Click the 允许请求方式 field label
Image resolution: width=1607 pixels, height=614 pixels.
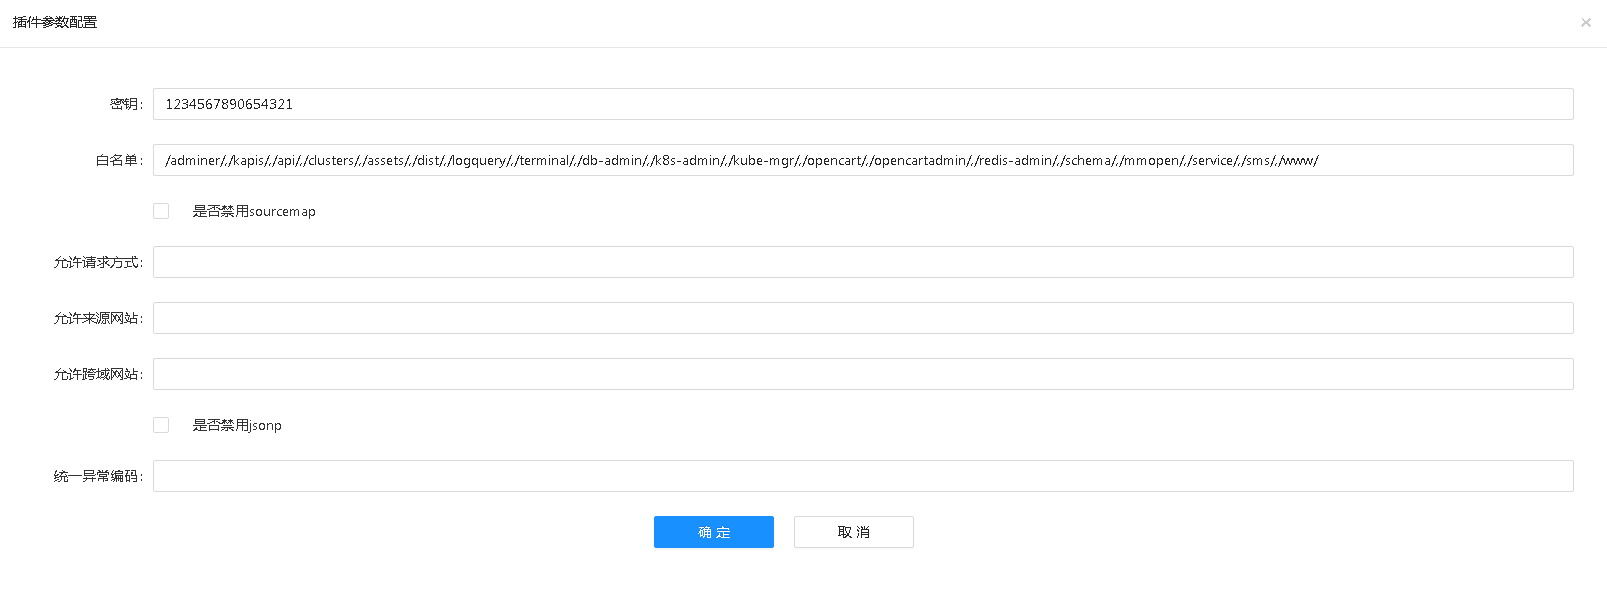pos(98,262)
